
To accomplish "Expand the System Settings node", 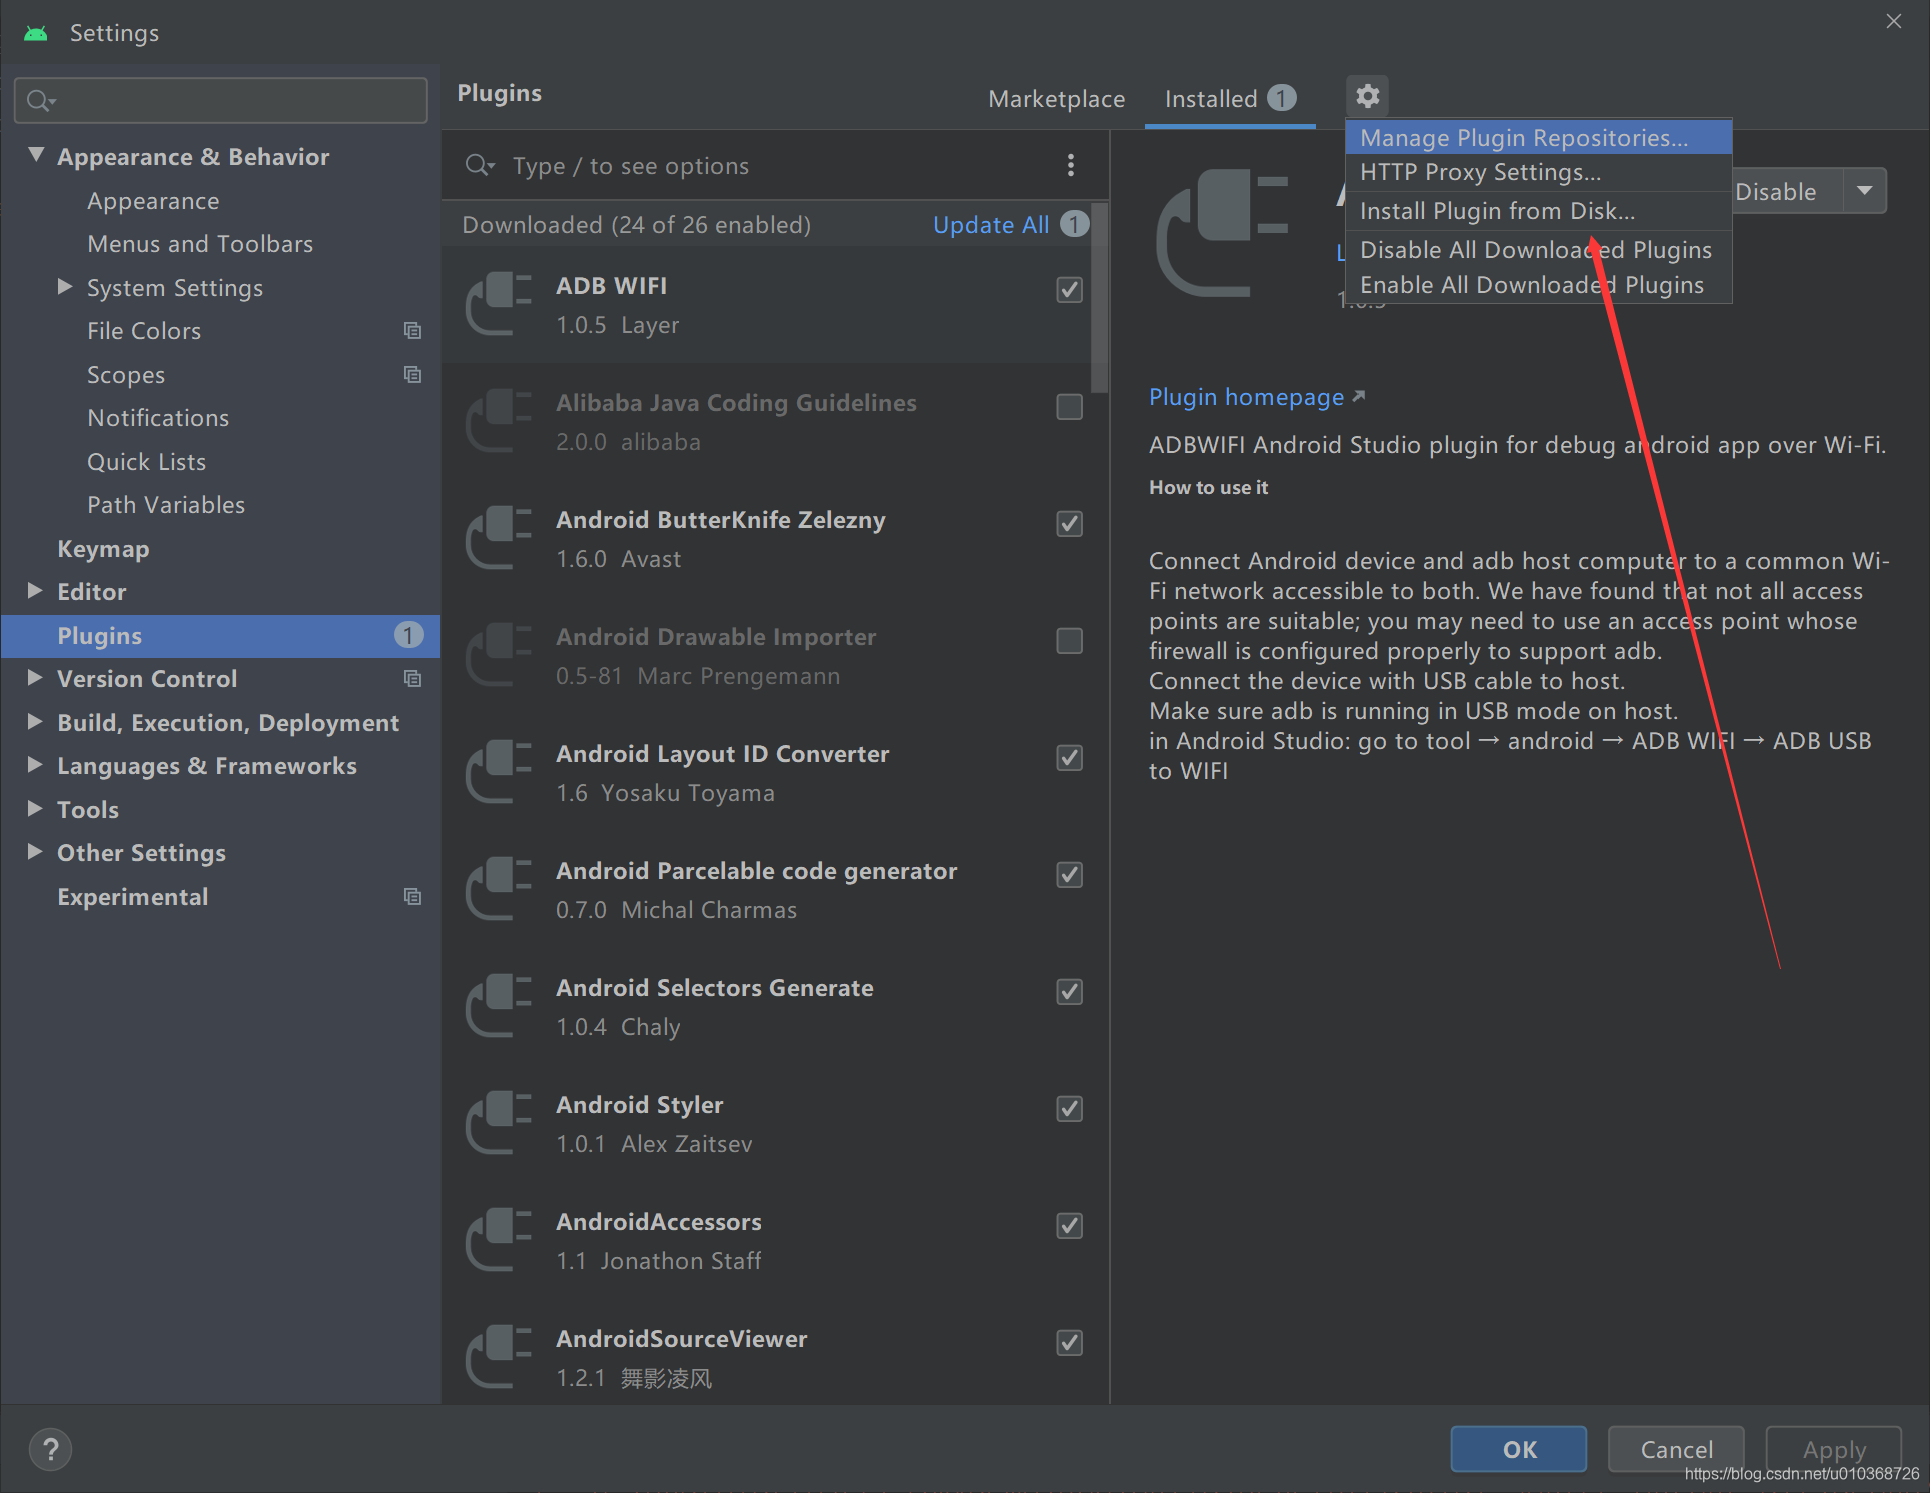I will point(65,287).
